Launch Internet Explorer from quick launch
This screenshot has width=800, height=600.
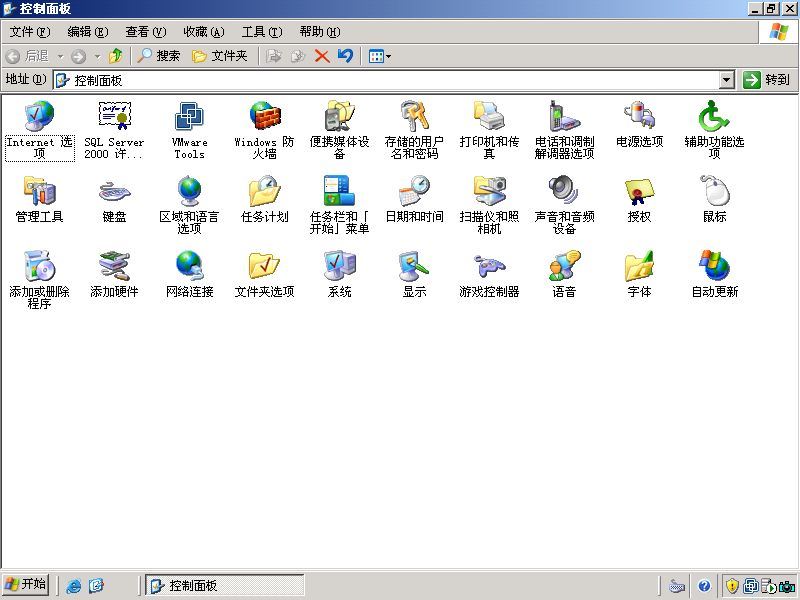coord(73,586)
